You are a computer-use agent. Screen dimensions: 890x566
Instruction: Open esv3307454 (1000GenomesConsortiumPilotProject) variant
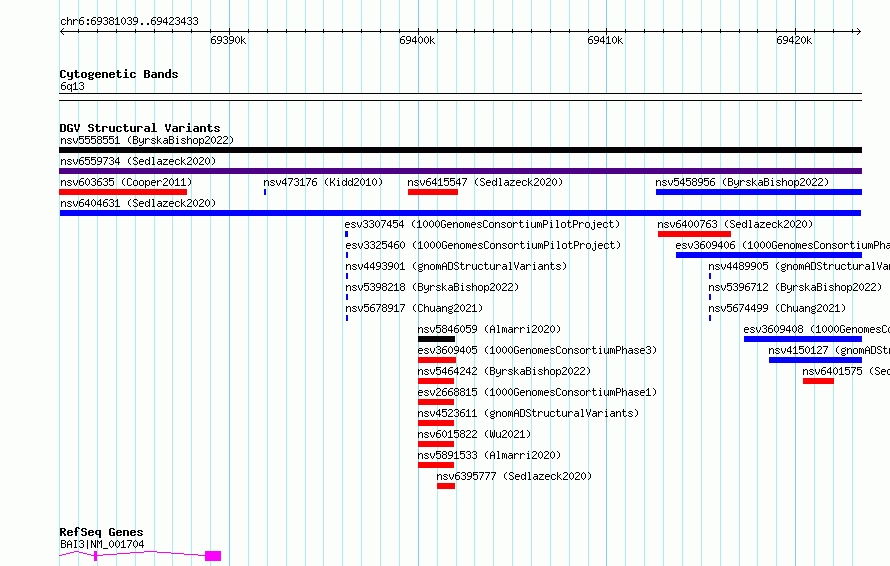[482, 224]
